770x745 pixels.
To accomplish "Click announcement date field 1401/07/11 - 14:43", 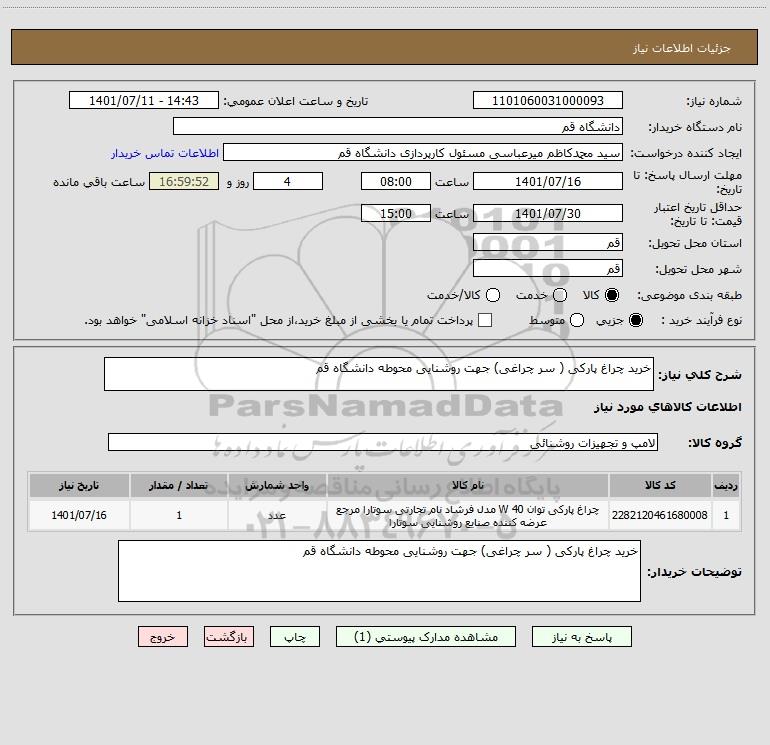I will point(144,101).
